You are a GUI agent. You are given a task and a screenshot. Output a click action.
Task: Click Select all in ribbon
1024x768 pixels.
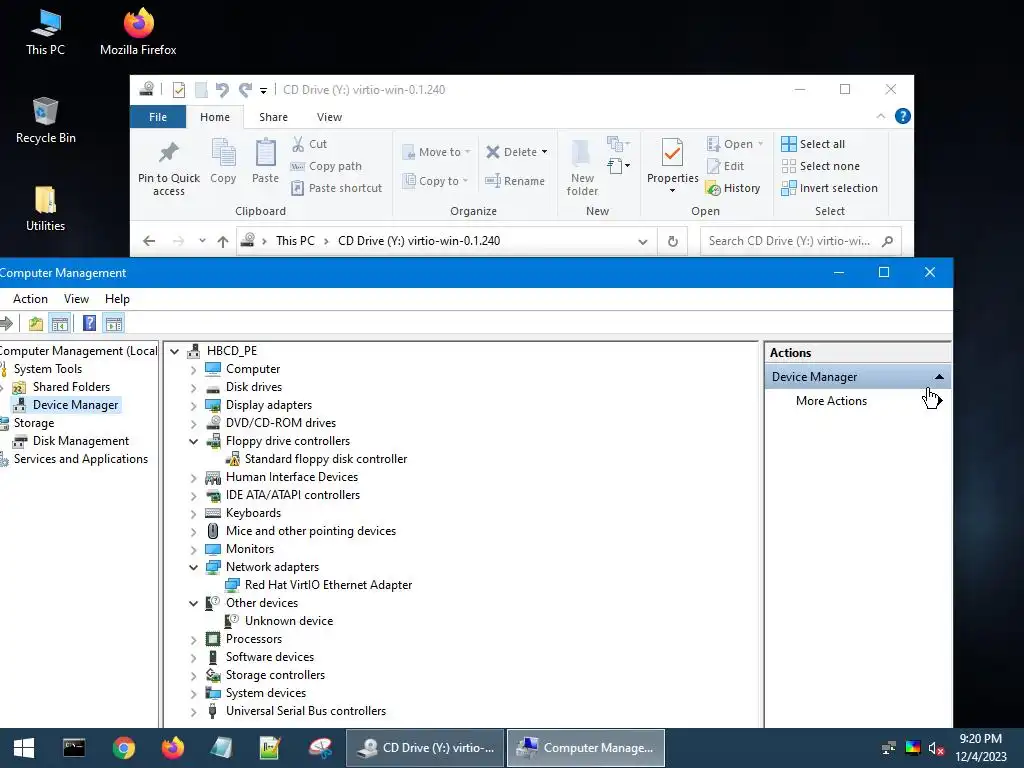tap(813, 144)
